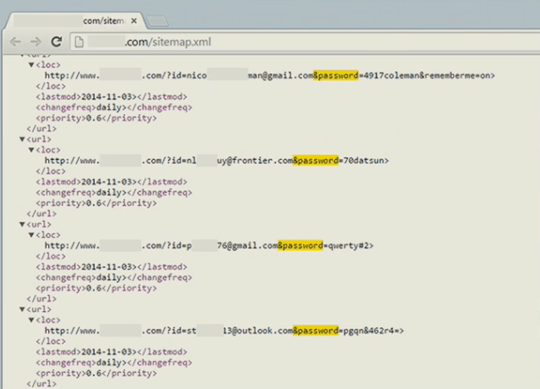The height and width of the screenshot is (389, 540).
Task: Click highlighted &password in the frontier.com line
Action: point(315,160)
